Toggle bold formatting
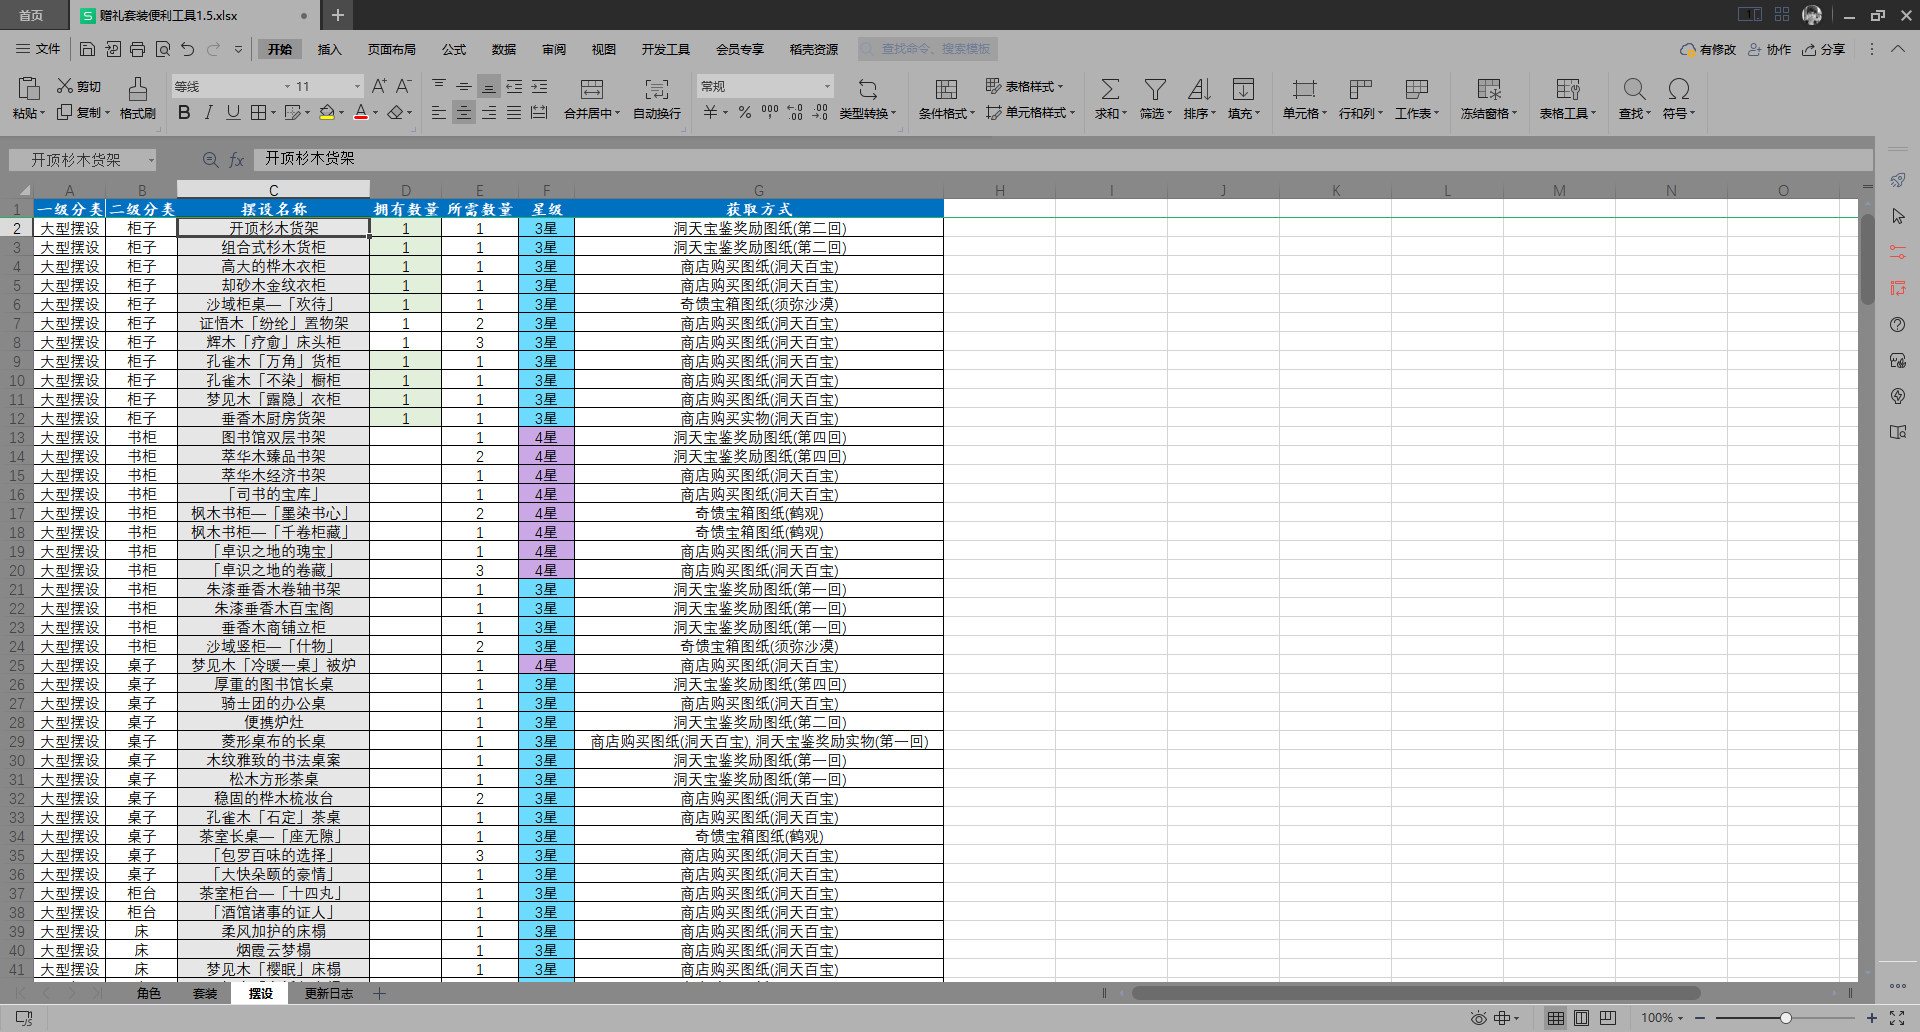Viewport: 1920px width, 1032px height. (x=184, y=113)
